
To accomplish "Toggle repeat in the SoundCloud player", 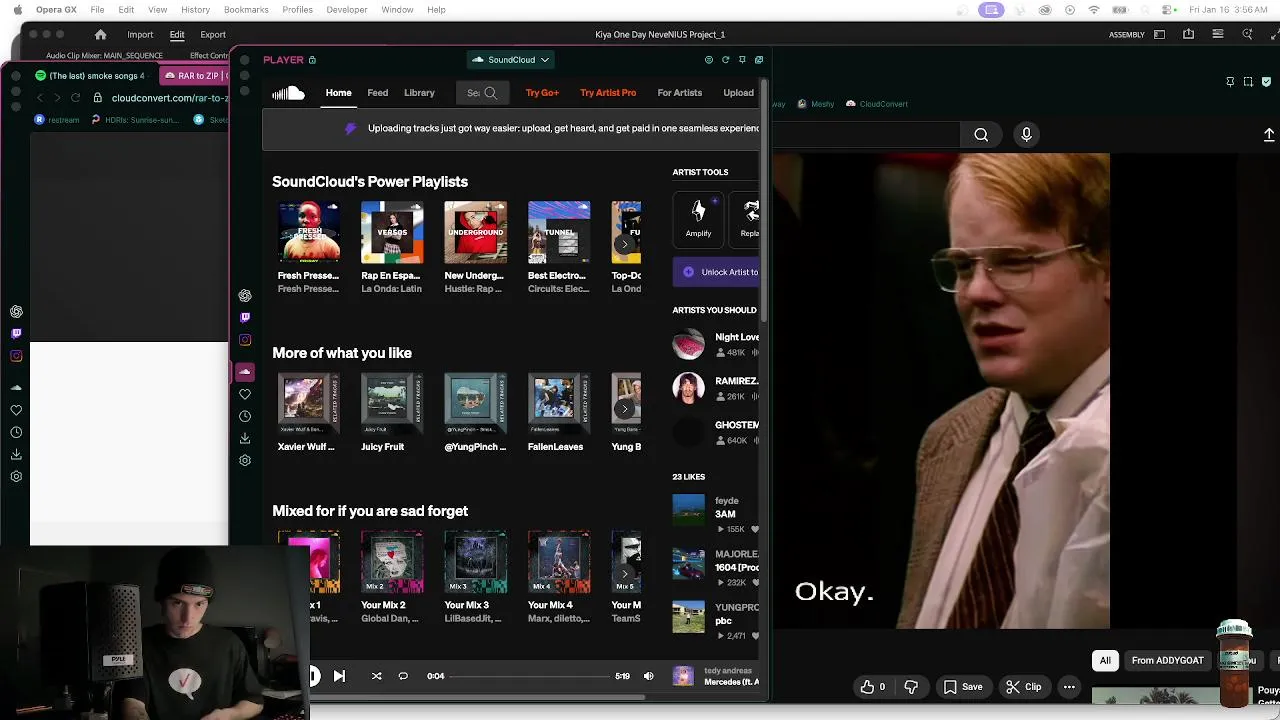I will coord(403,676).
